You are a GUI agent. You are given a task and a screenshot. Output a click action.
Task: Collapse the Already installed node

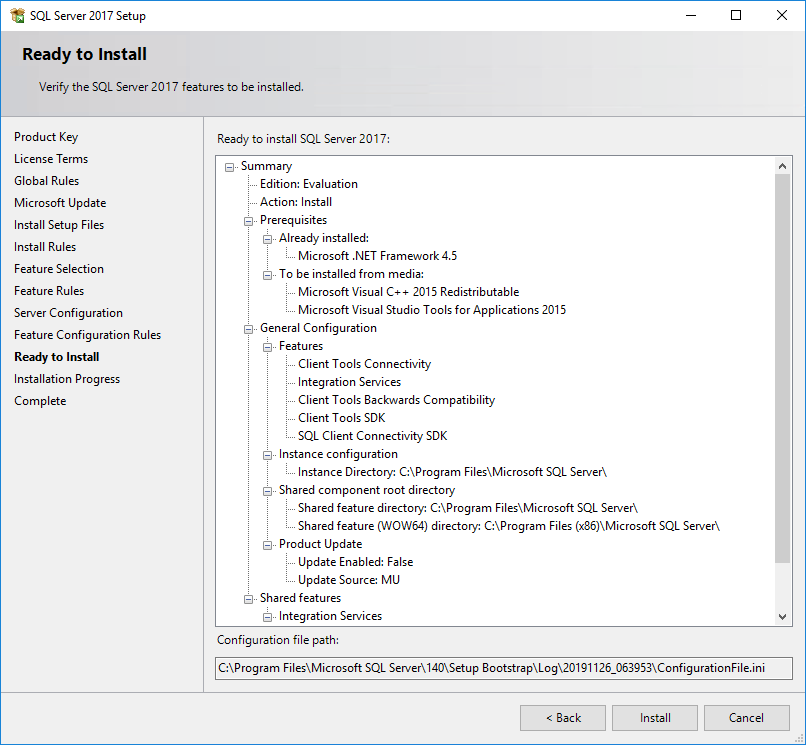pyautogui.click(x=267, y=239)
